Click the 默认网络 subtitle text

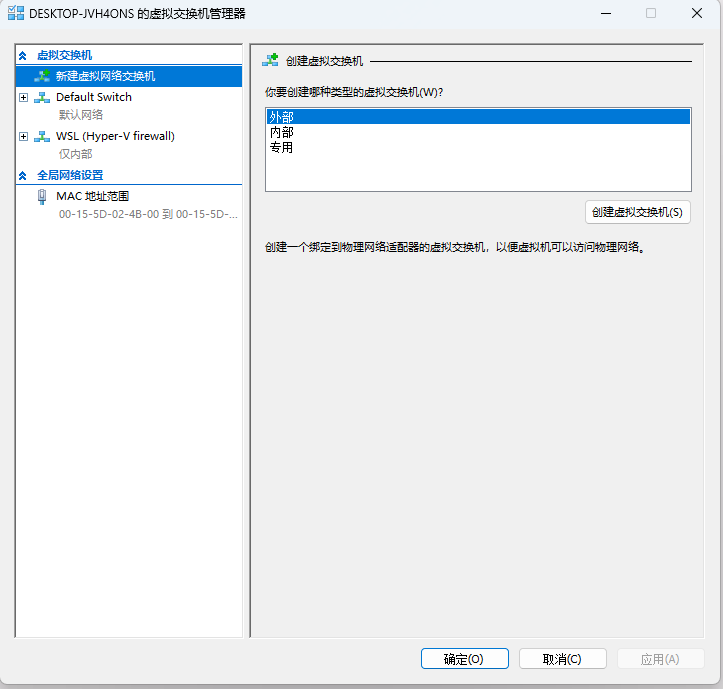point(81,115)
